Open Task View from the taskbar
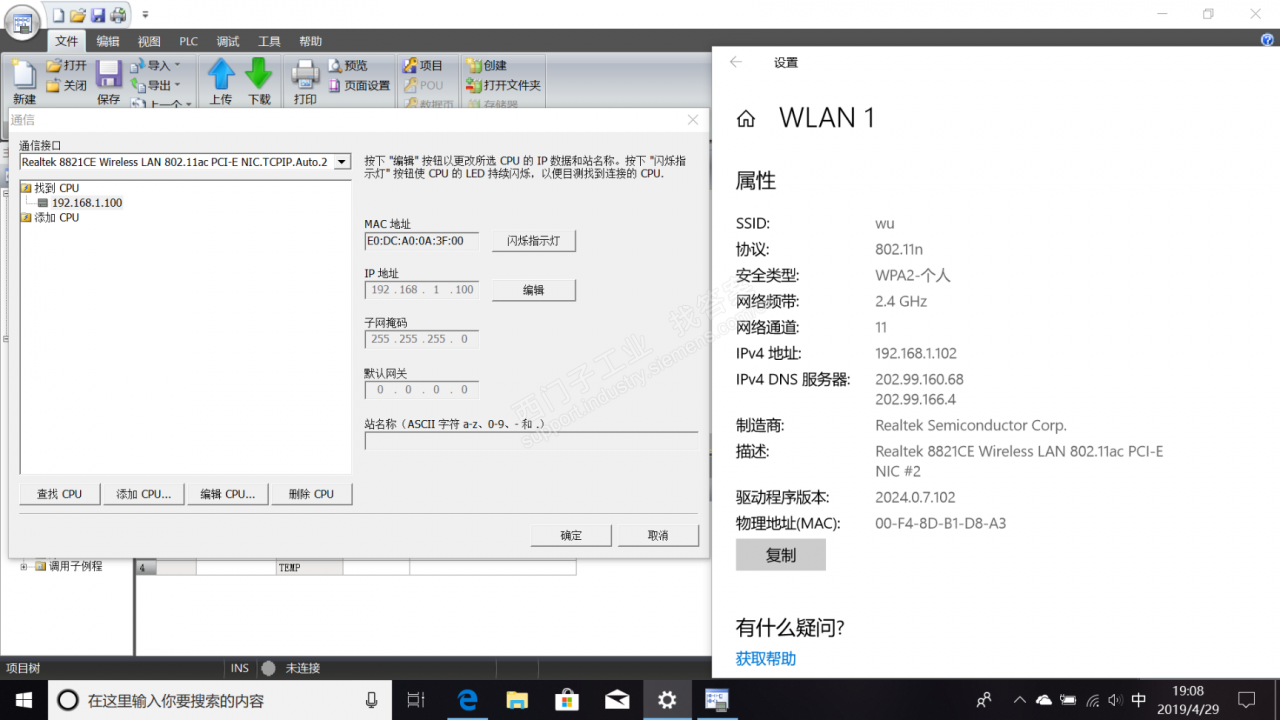Screen dimensions: 1280x720 (x=416, y=700)
